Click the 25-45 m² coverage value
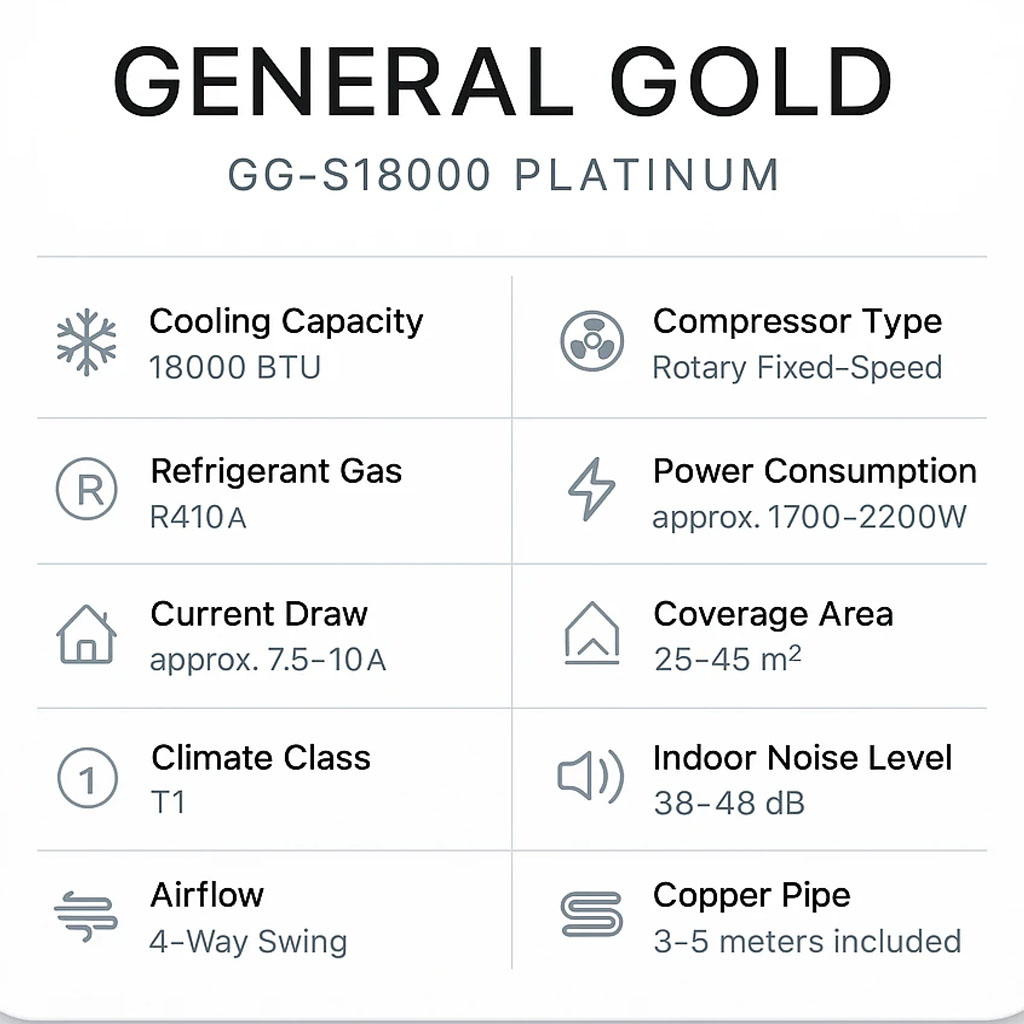This screenshot has width=1024, height=1024. coord(727,660)
